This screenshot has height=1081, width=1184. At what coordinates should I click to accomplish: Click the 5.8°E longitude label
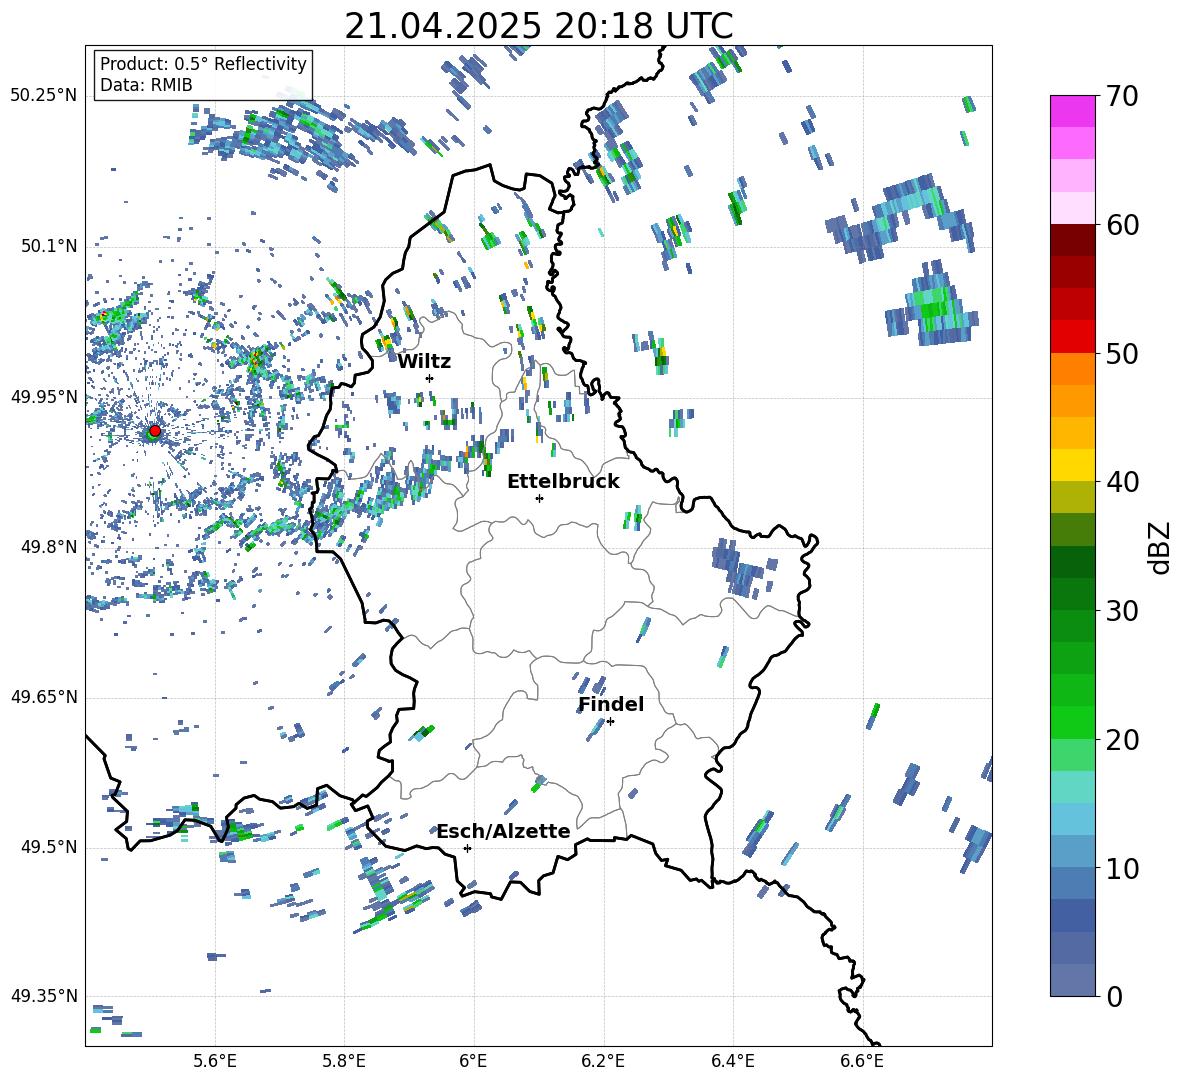pos(344,1061)
